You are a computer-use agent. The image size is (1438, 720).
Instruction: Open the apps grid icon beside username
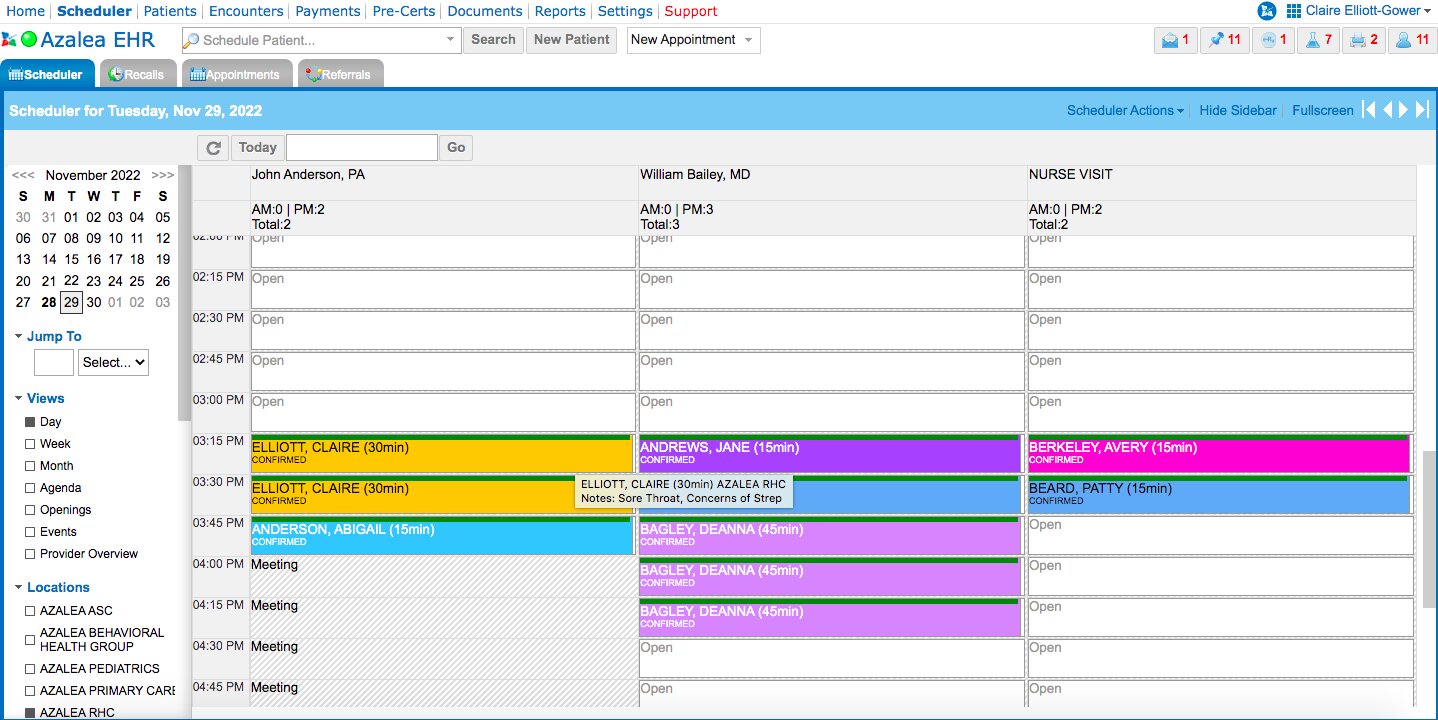1294,11
